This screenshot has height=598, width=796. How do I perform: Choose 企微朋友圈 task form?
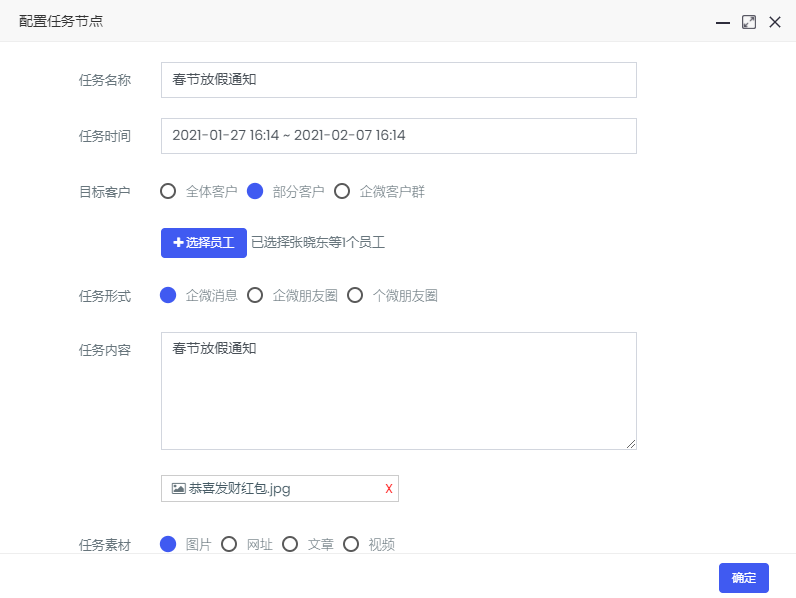pyautogui.click(x=255, y=295)
